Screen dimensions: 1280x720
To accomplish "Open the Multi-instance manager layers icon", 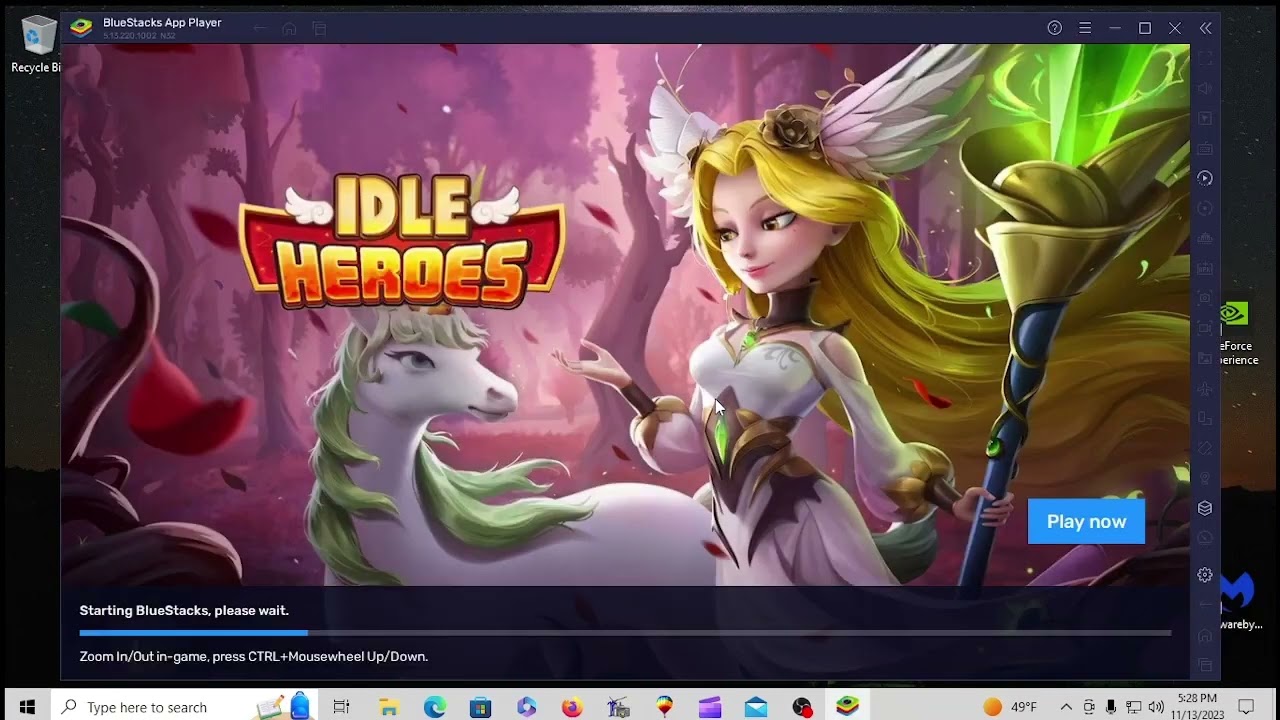I will point(1205,508).
